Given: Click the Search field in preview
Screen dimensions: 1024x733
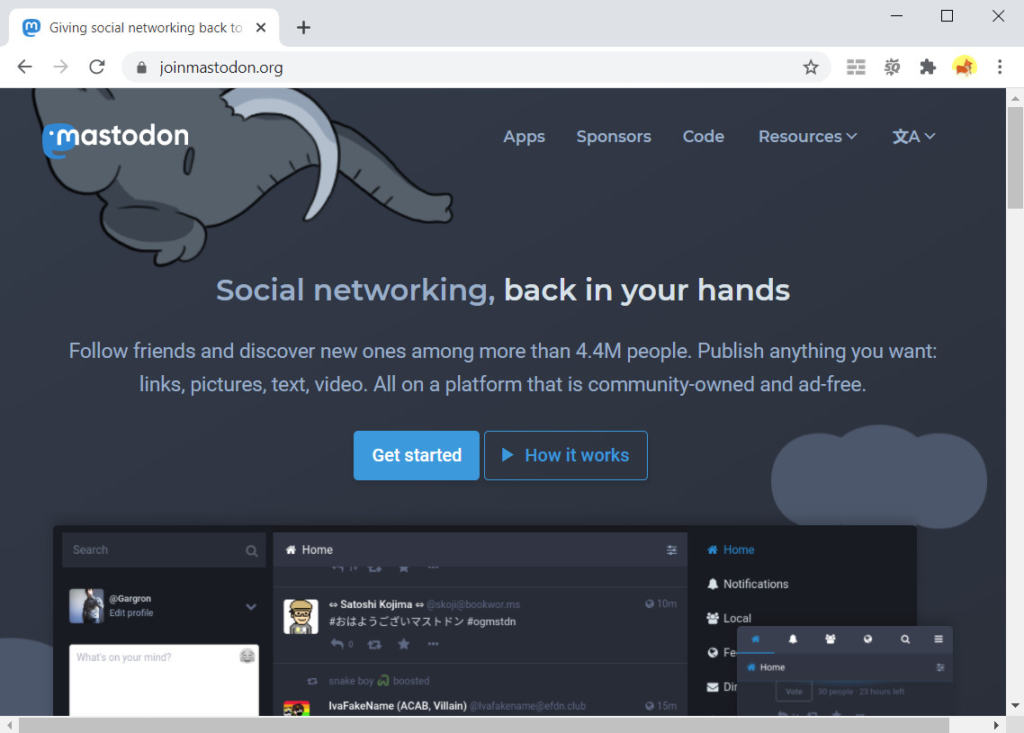Looking at the screenshot, I should (x=164, y=550).
